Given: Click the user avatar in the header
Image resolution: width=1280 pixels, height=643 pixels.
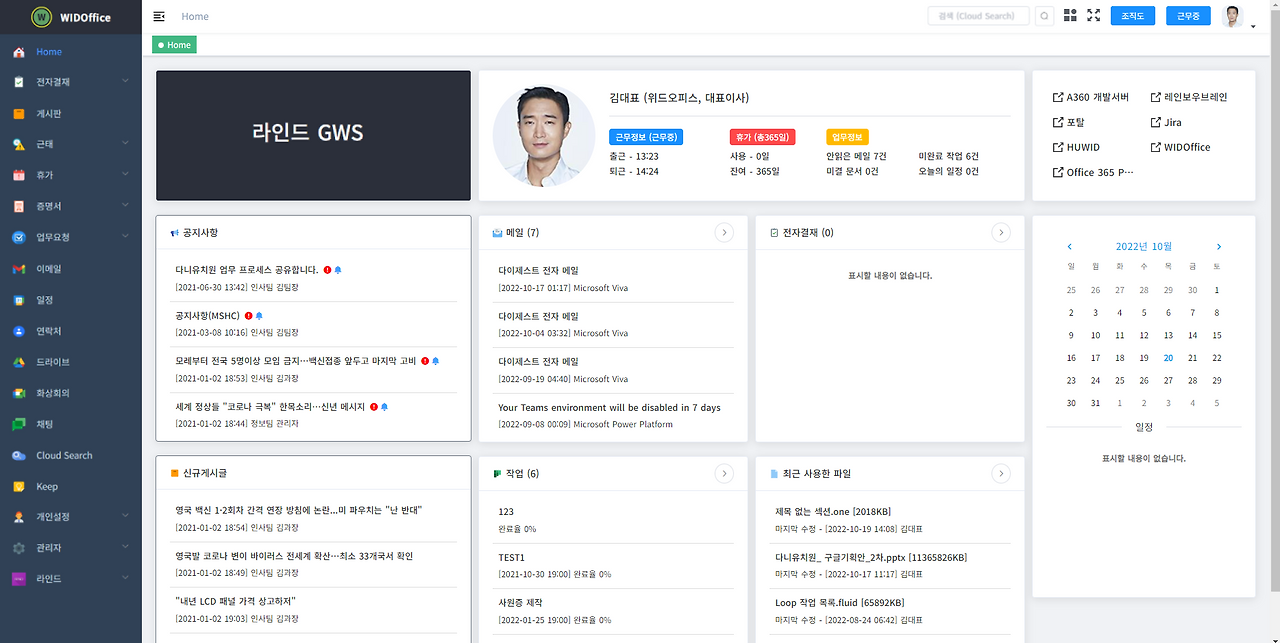Looking at the screenshot, I should [1233, 16].
